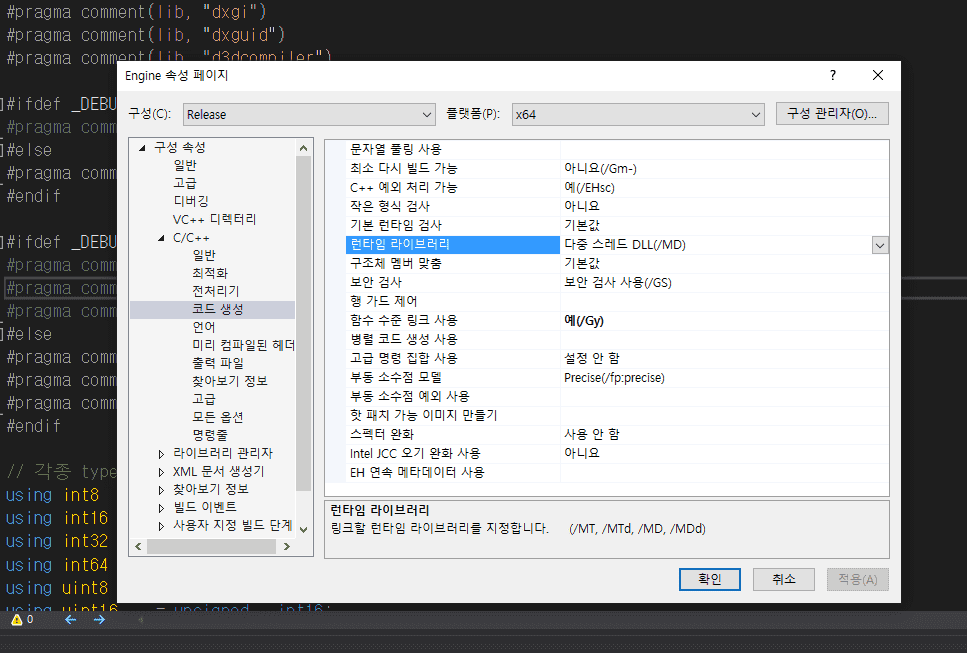Click the tree scroll left arrow
Screen dimensions: 967x653
click(138, 546)
